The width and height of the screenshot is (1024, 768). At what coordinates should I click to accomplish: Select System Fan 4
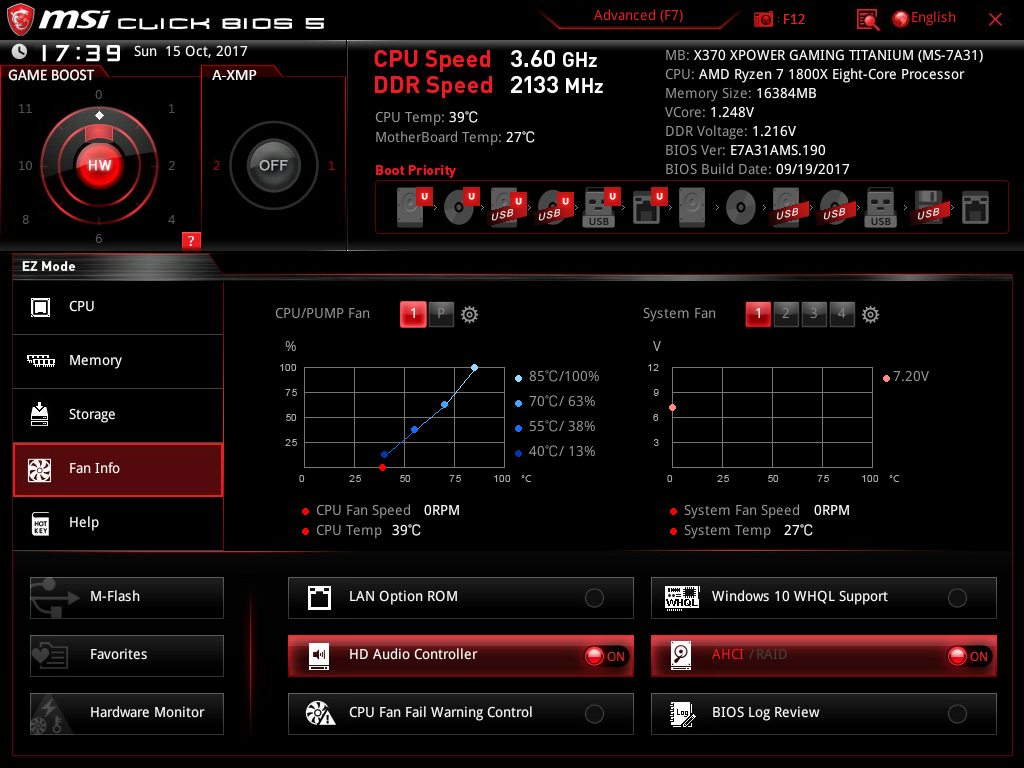click(842, 314)
